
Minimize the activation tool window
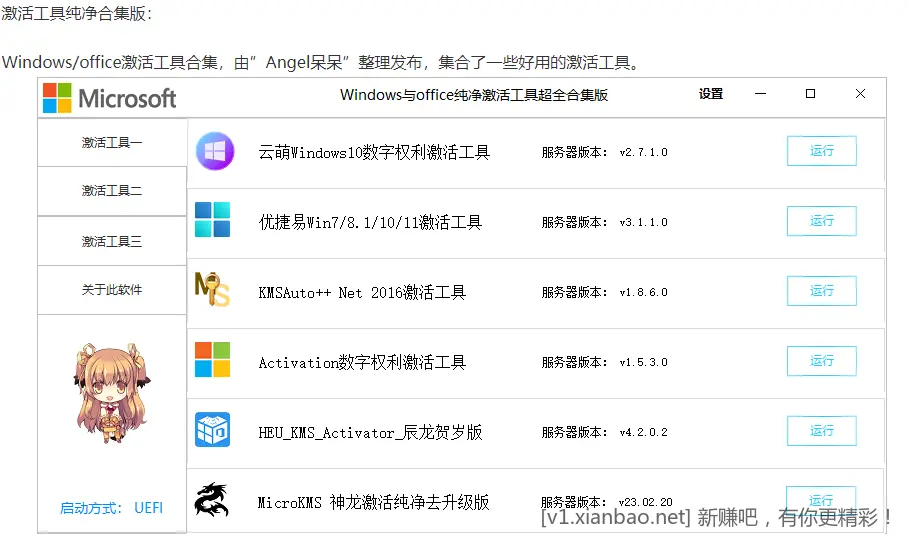pyautogui.click(x=761, y=94)
